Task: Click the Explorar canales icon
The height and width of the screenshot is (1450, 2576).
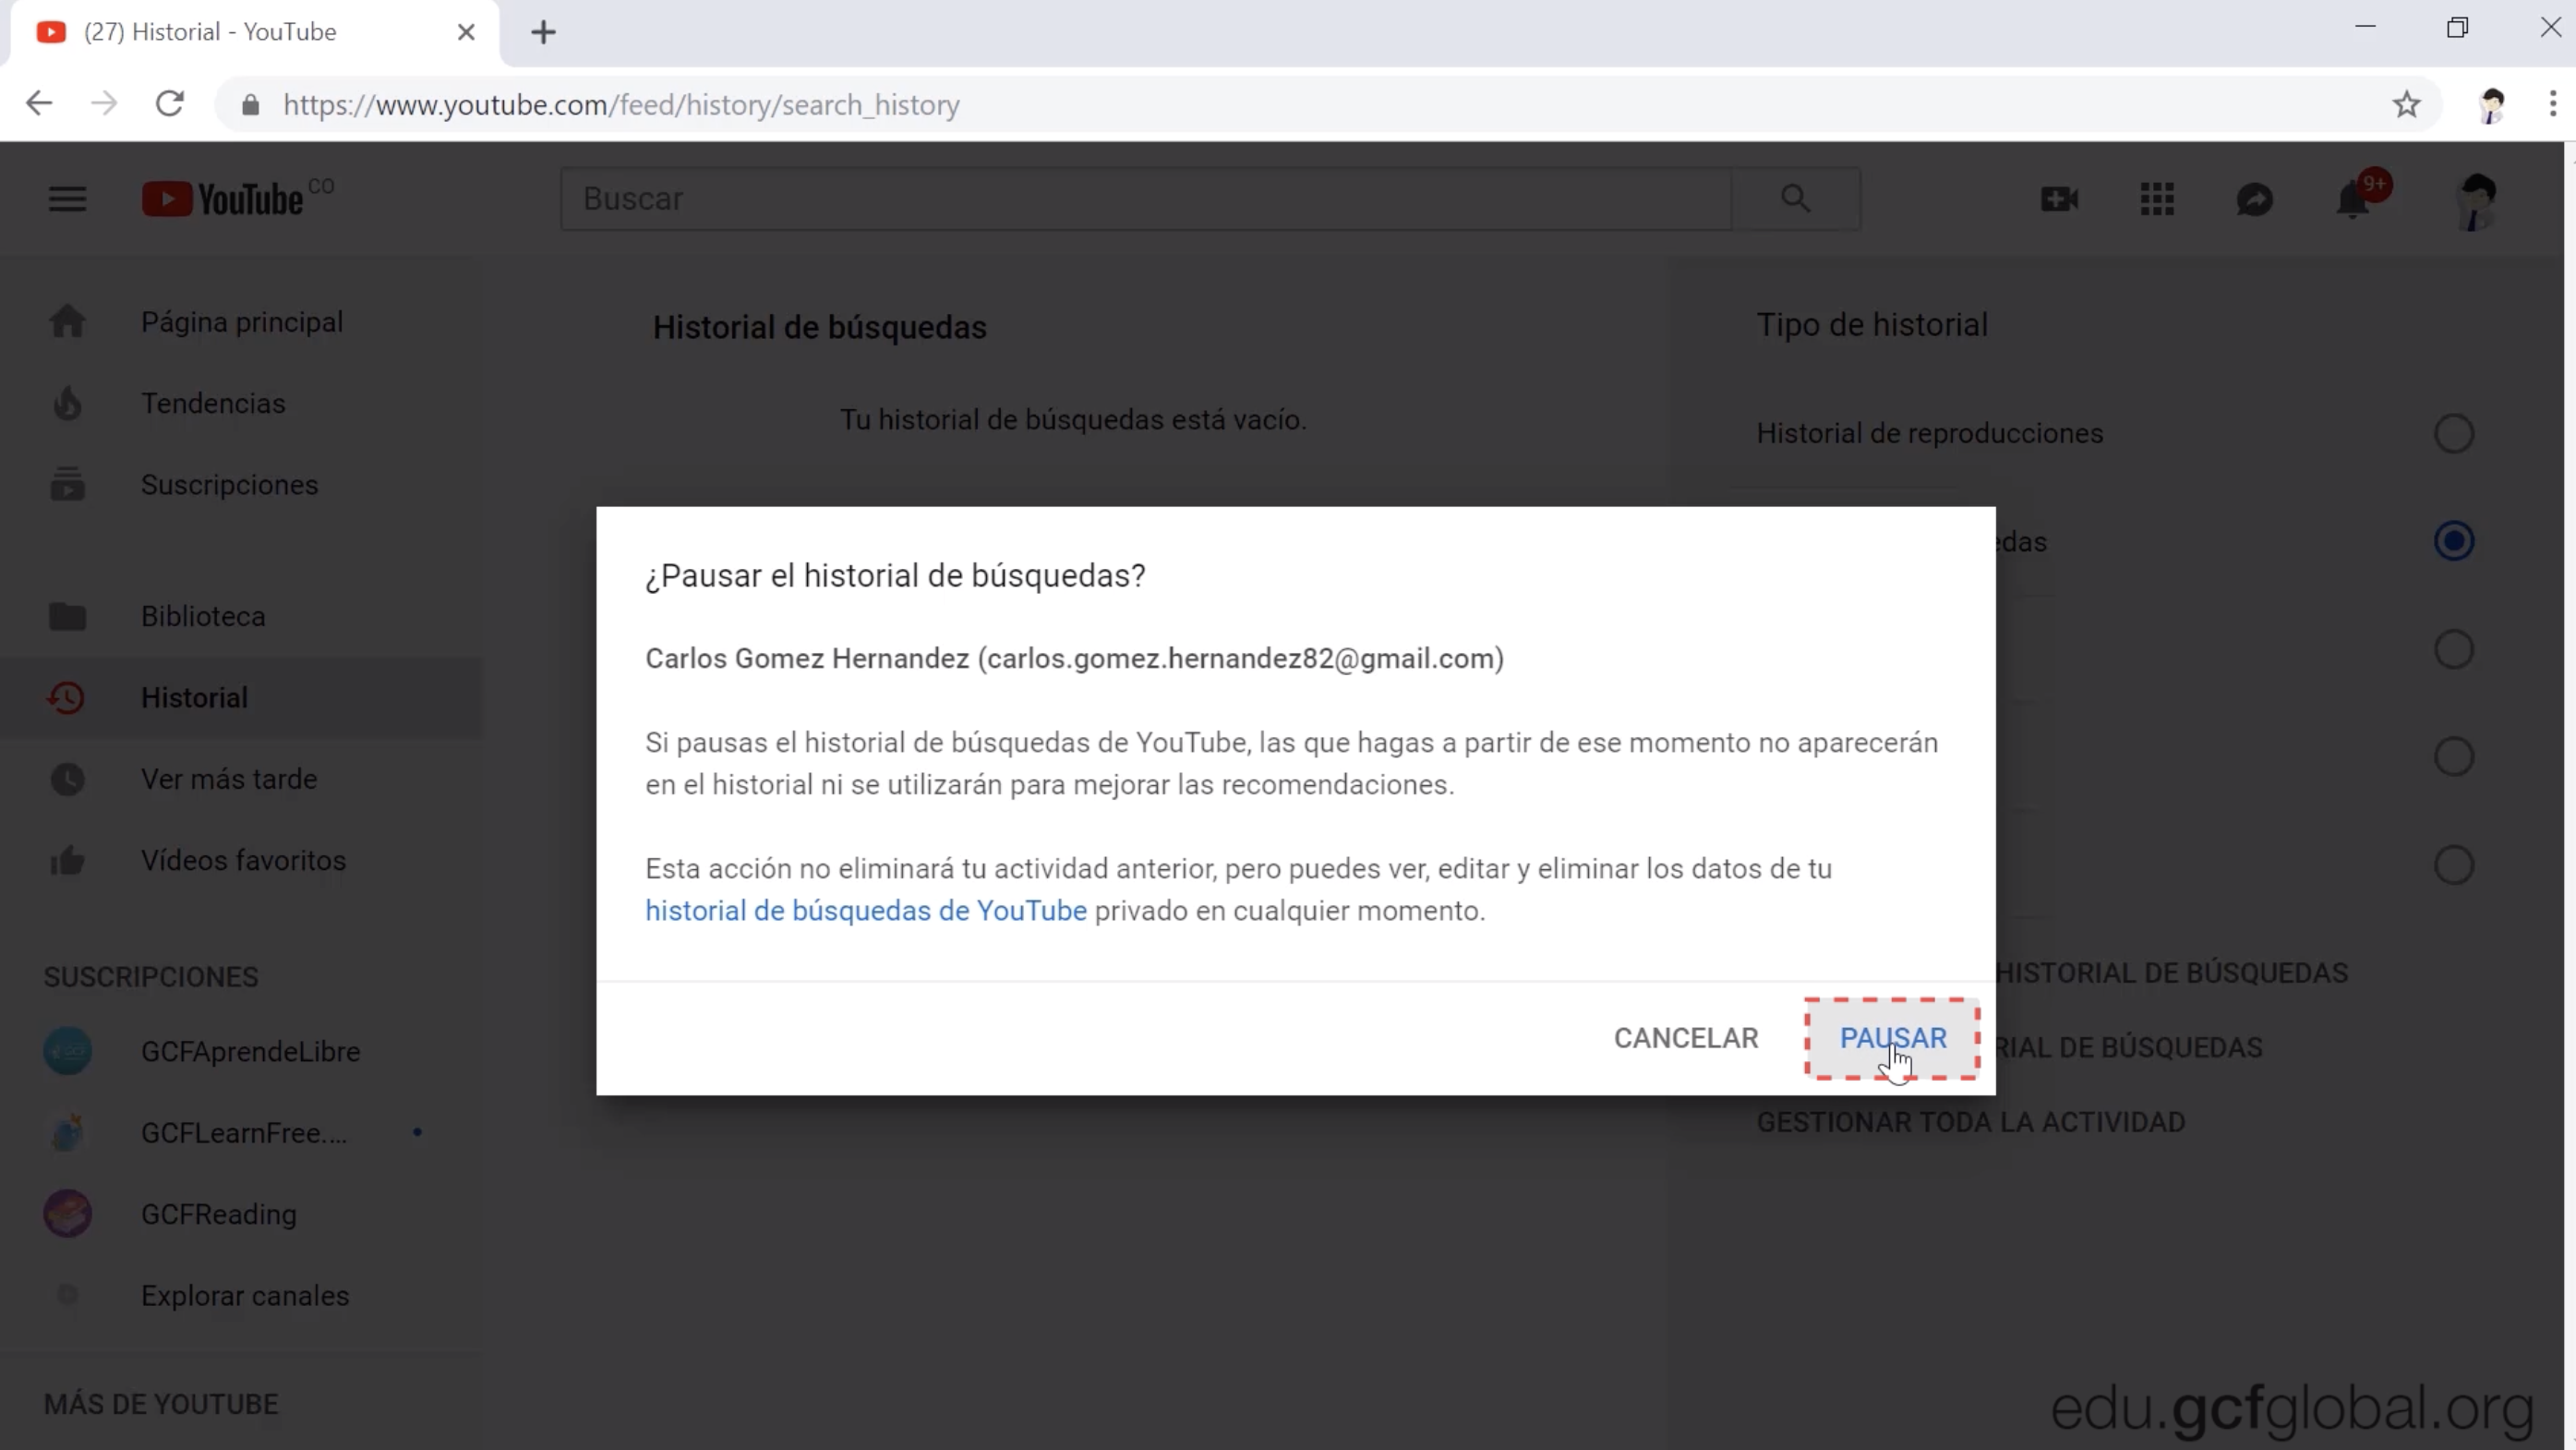Action: pyautogui.click(x=67, y=1295)
